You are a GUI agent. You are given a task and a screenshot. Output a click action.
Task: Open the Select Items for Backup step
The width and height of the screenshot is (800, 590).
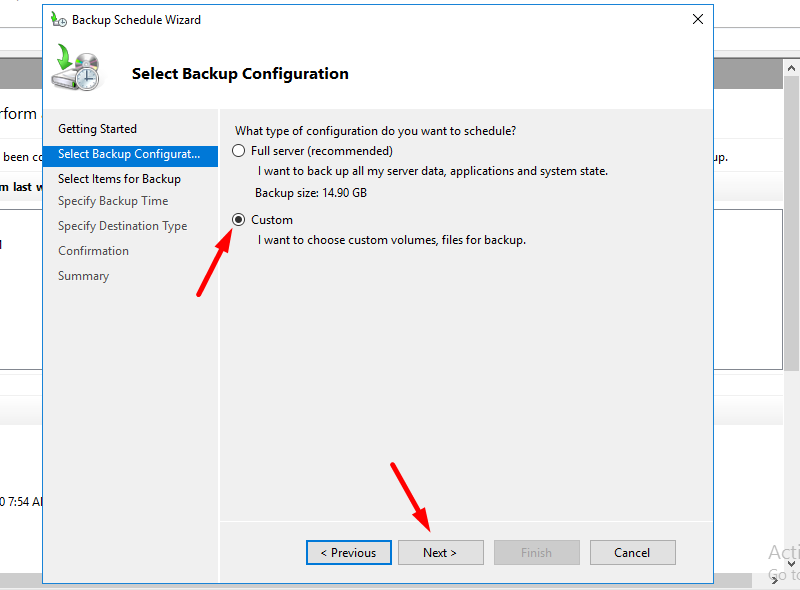[x=119, y=179]
